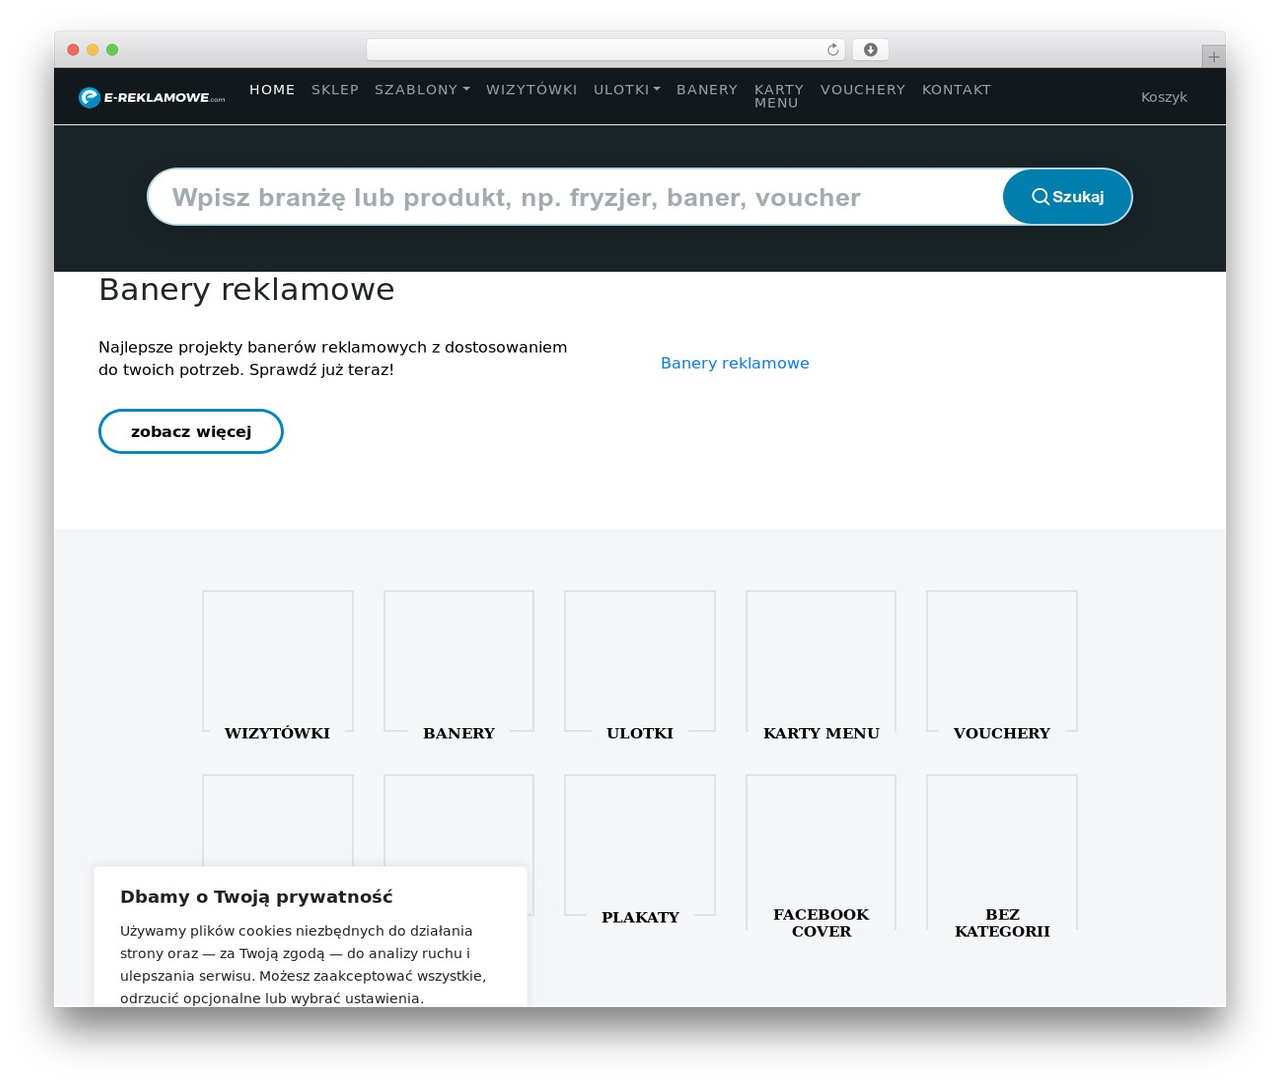
Task: Click the Banery reklamowe heading
Action: pos(247,290)
